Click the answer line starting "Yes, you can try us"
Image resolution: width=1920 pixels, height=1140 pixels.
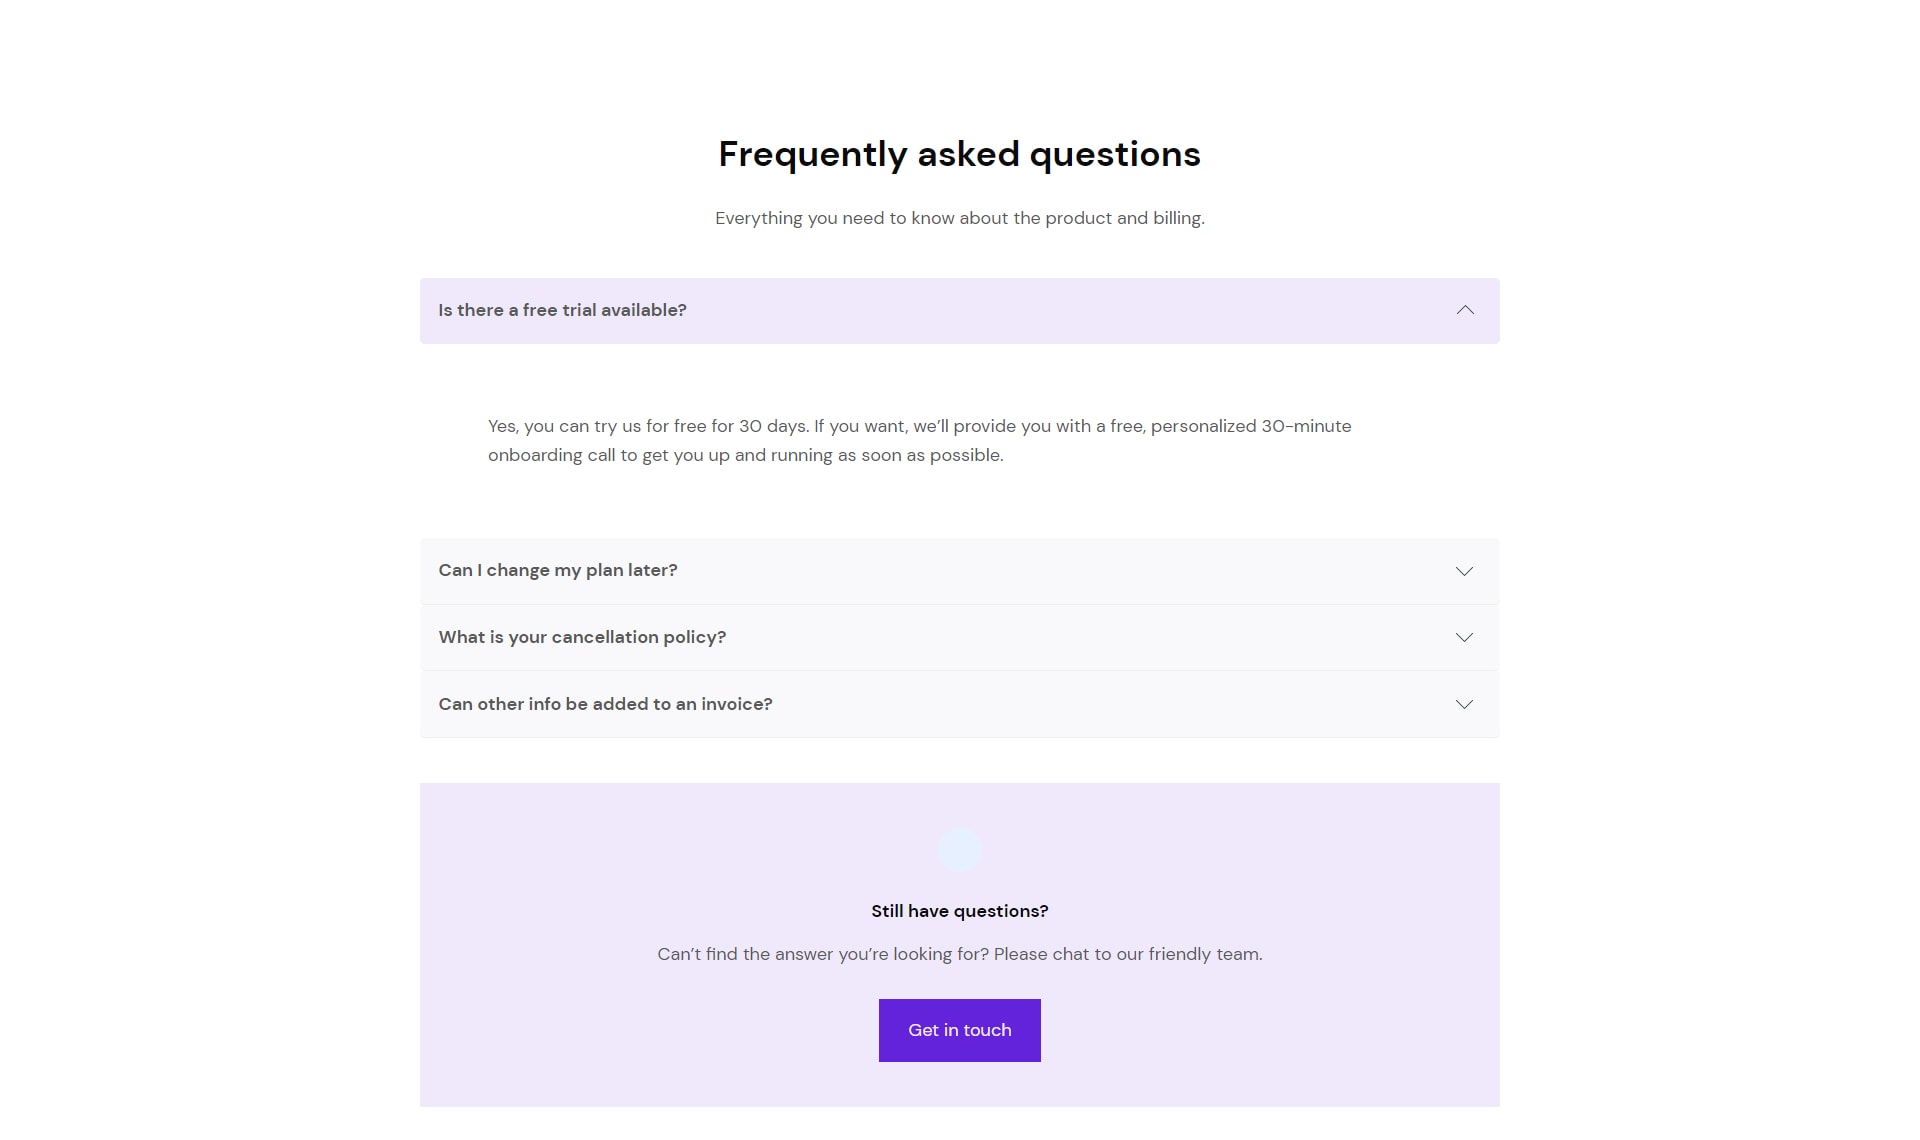point(920,426)
